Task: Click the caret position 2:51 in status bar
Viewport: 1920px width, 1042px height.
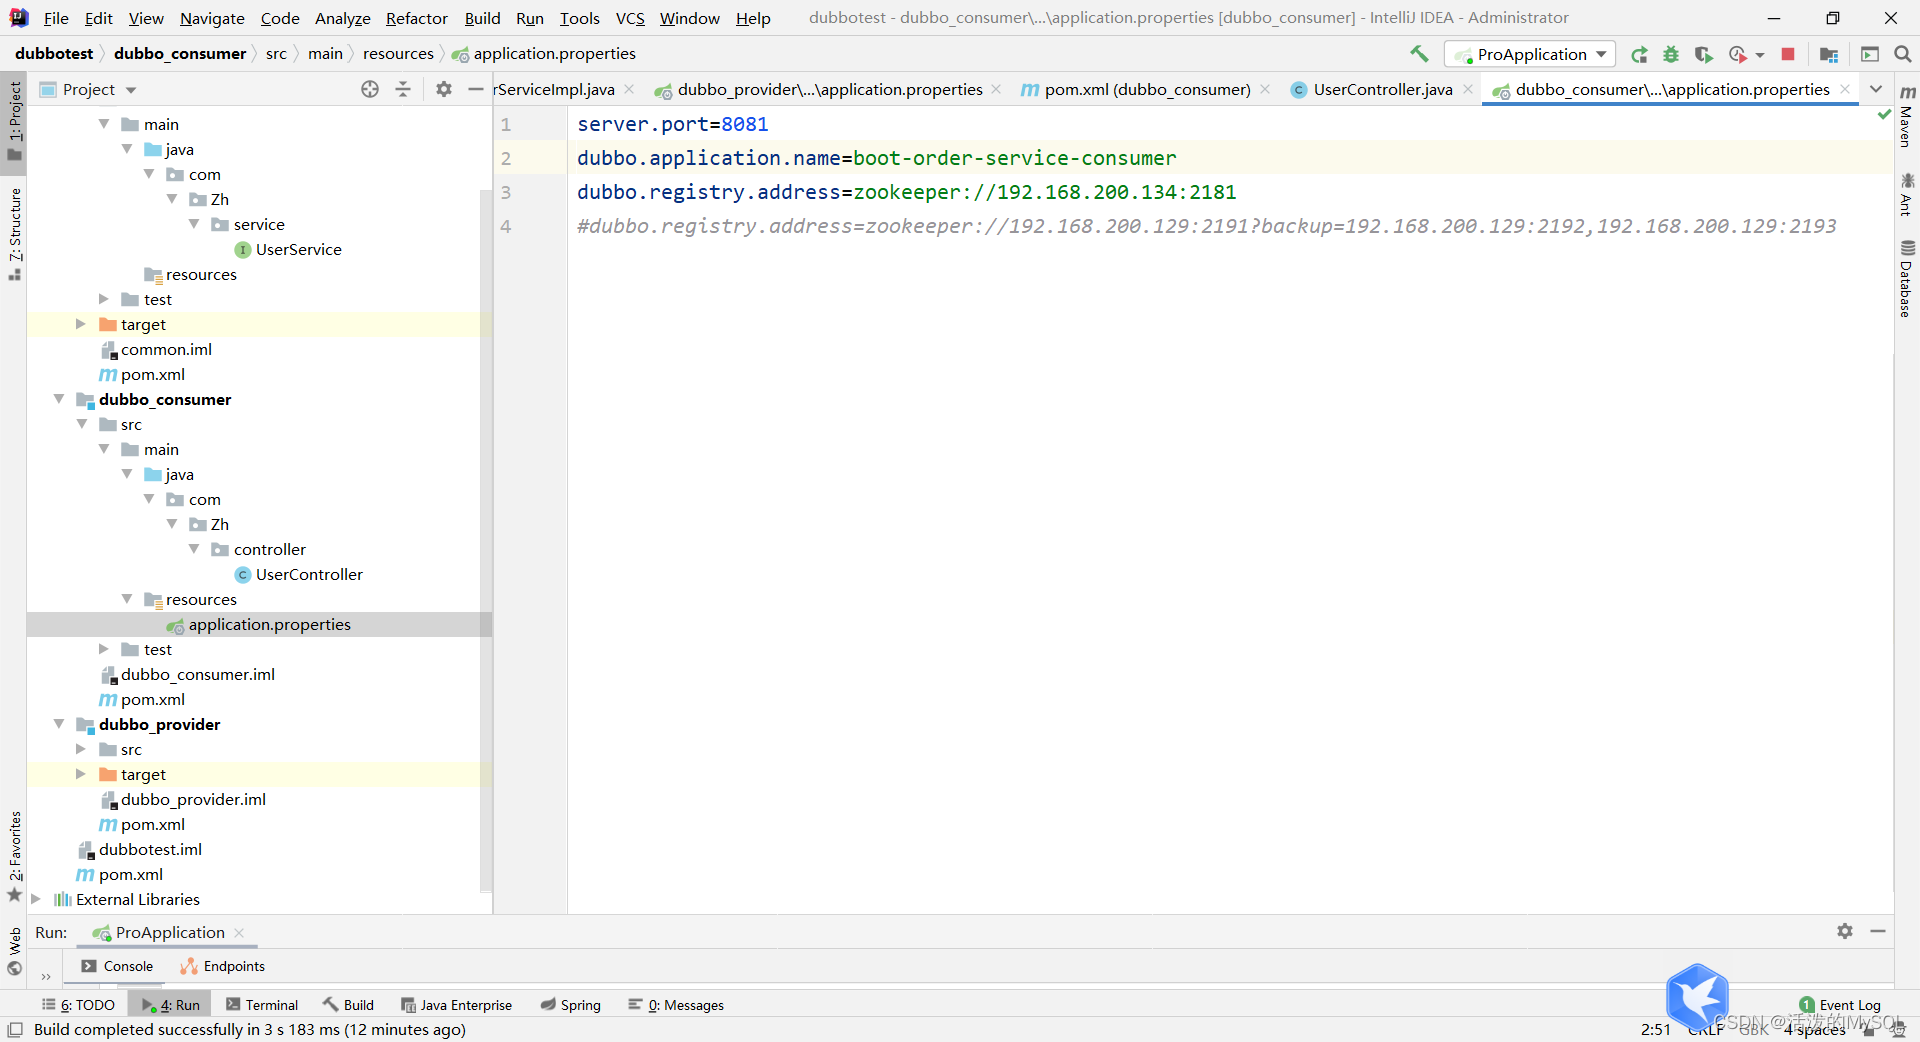Action: [x=1656, y=1029]
